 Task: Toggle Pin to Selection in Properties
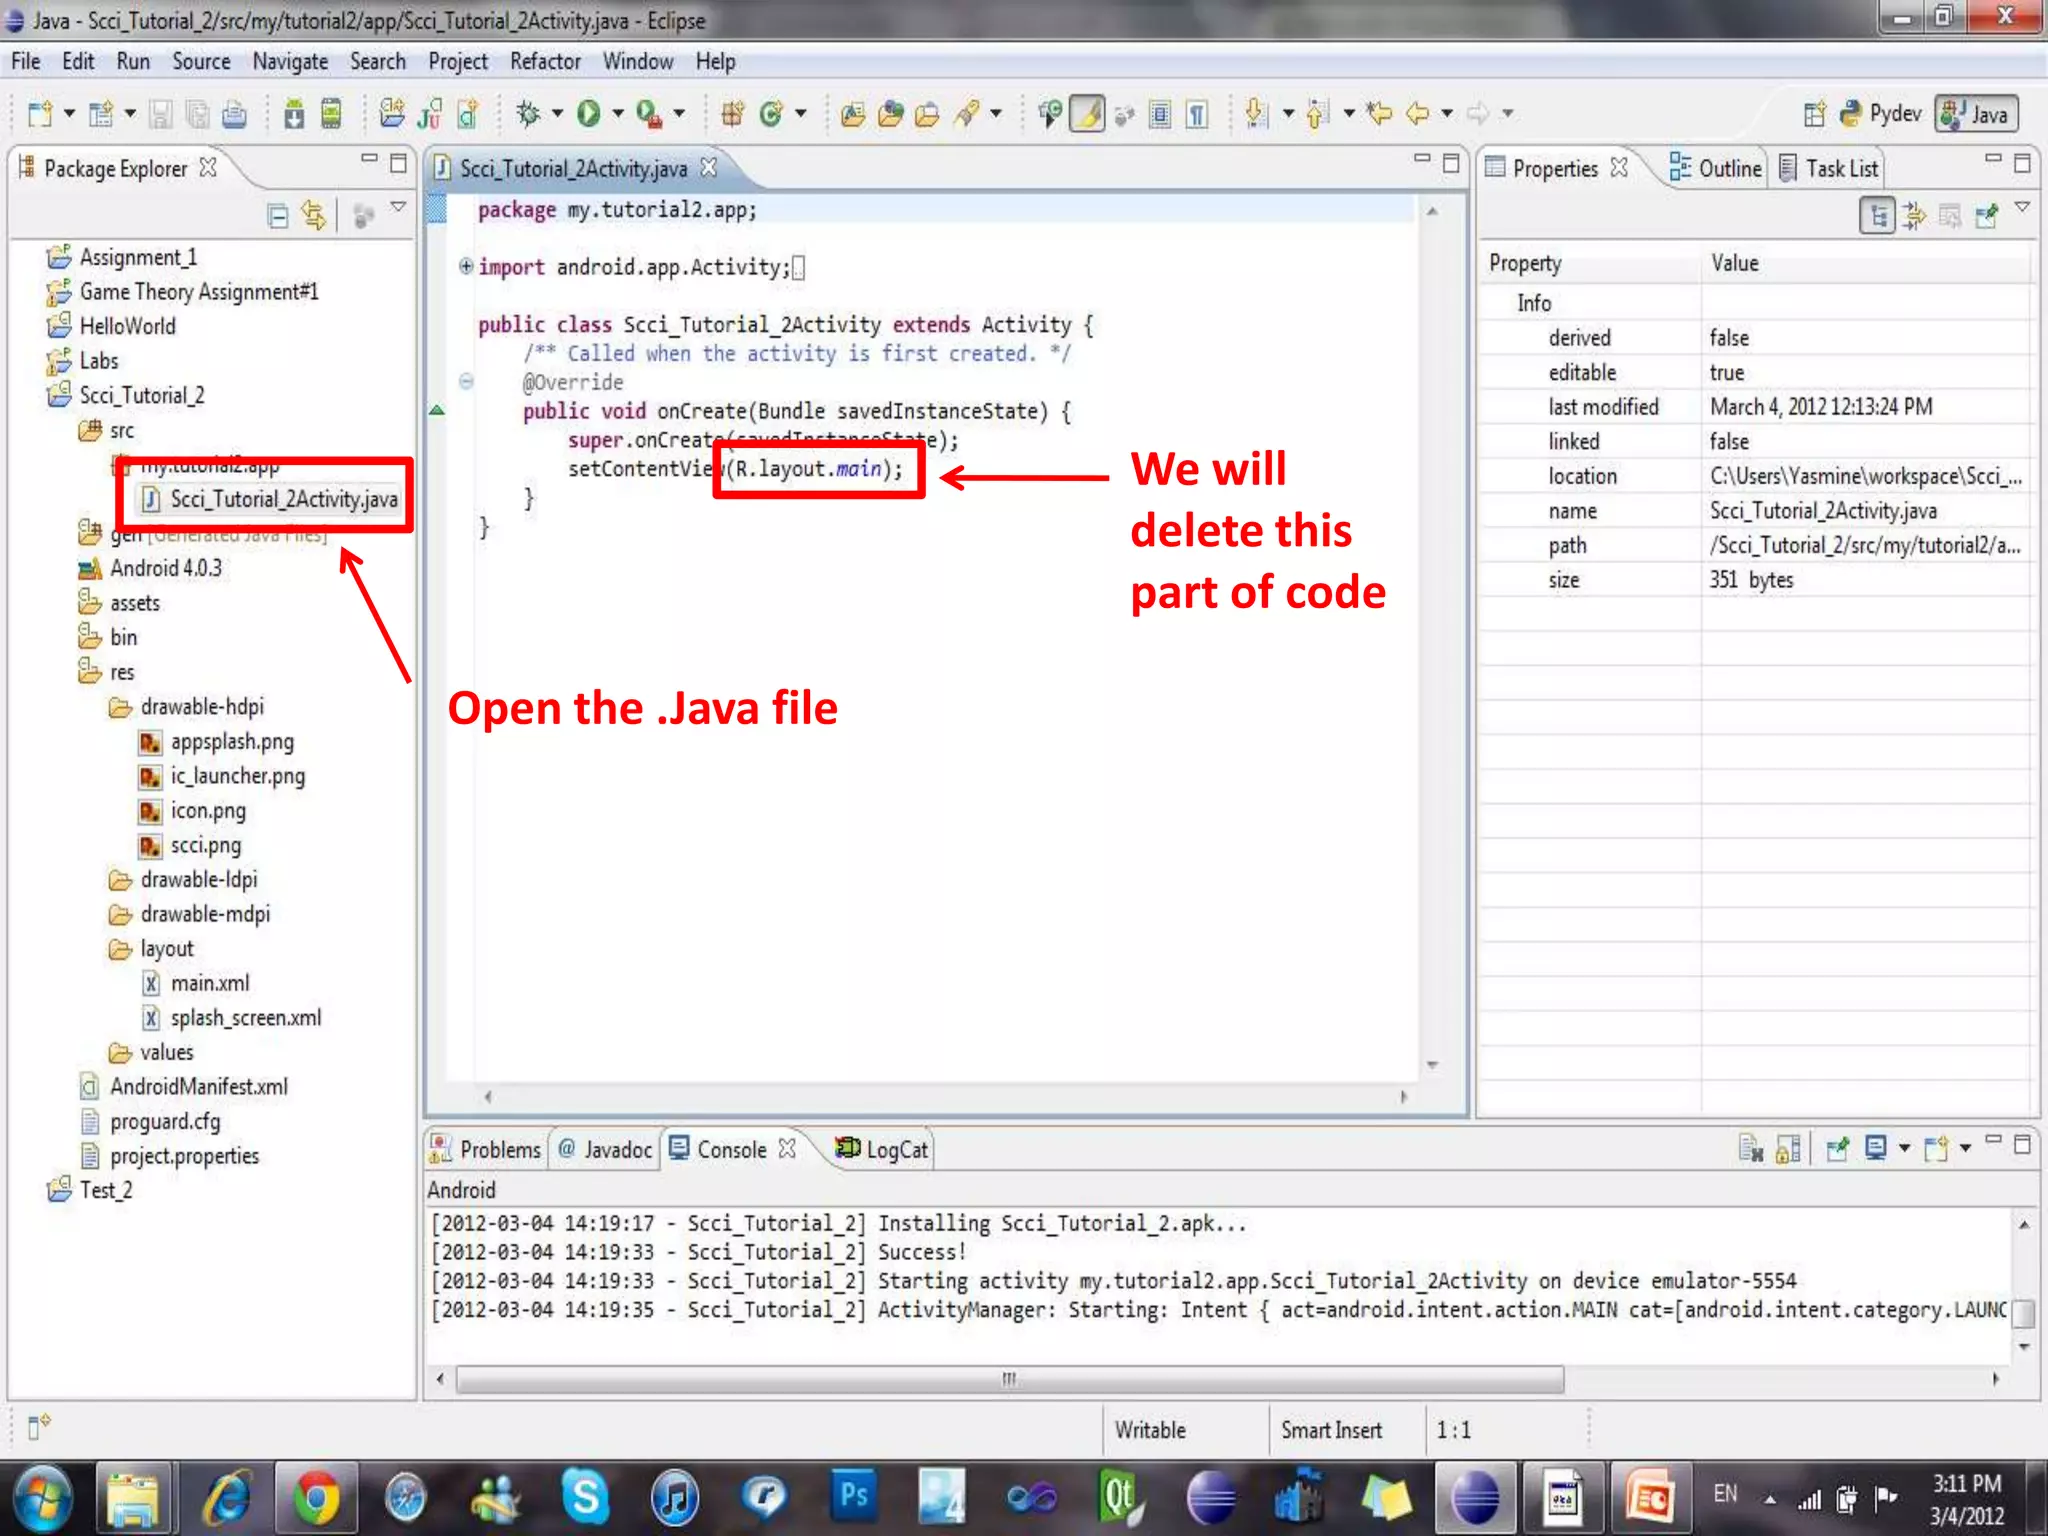(1987, 215)
